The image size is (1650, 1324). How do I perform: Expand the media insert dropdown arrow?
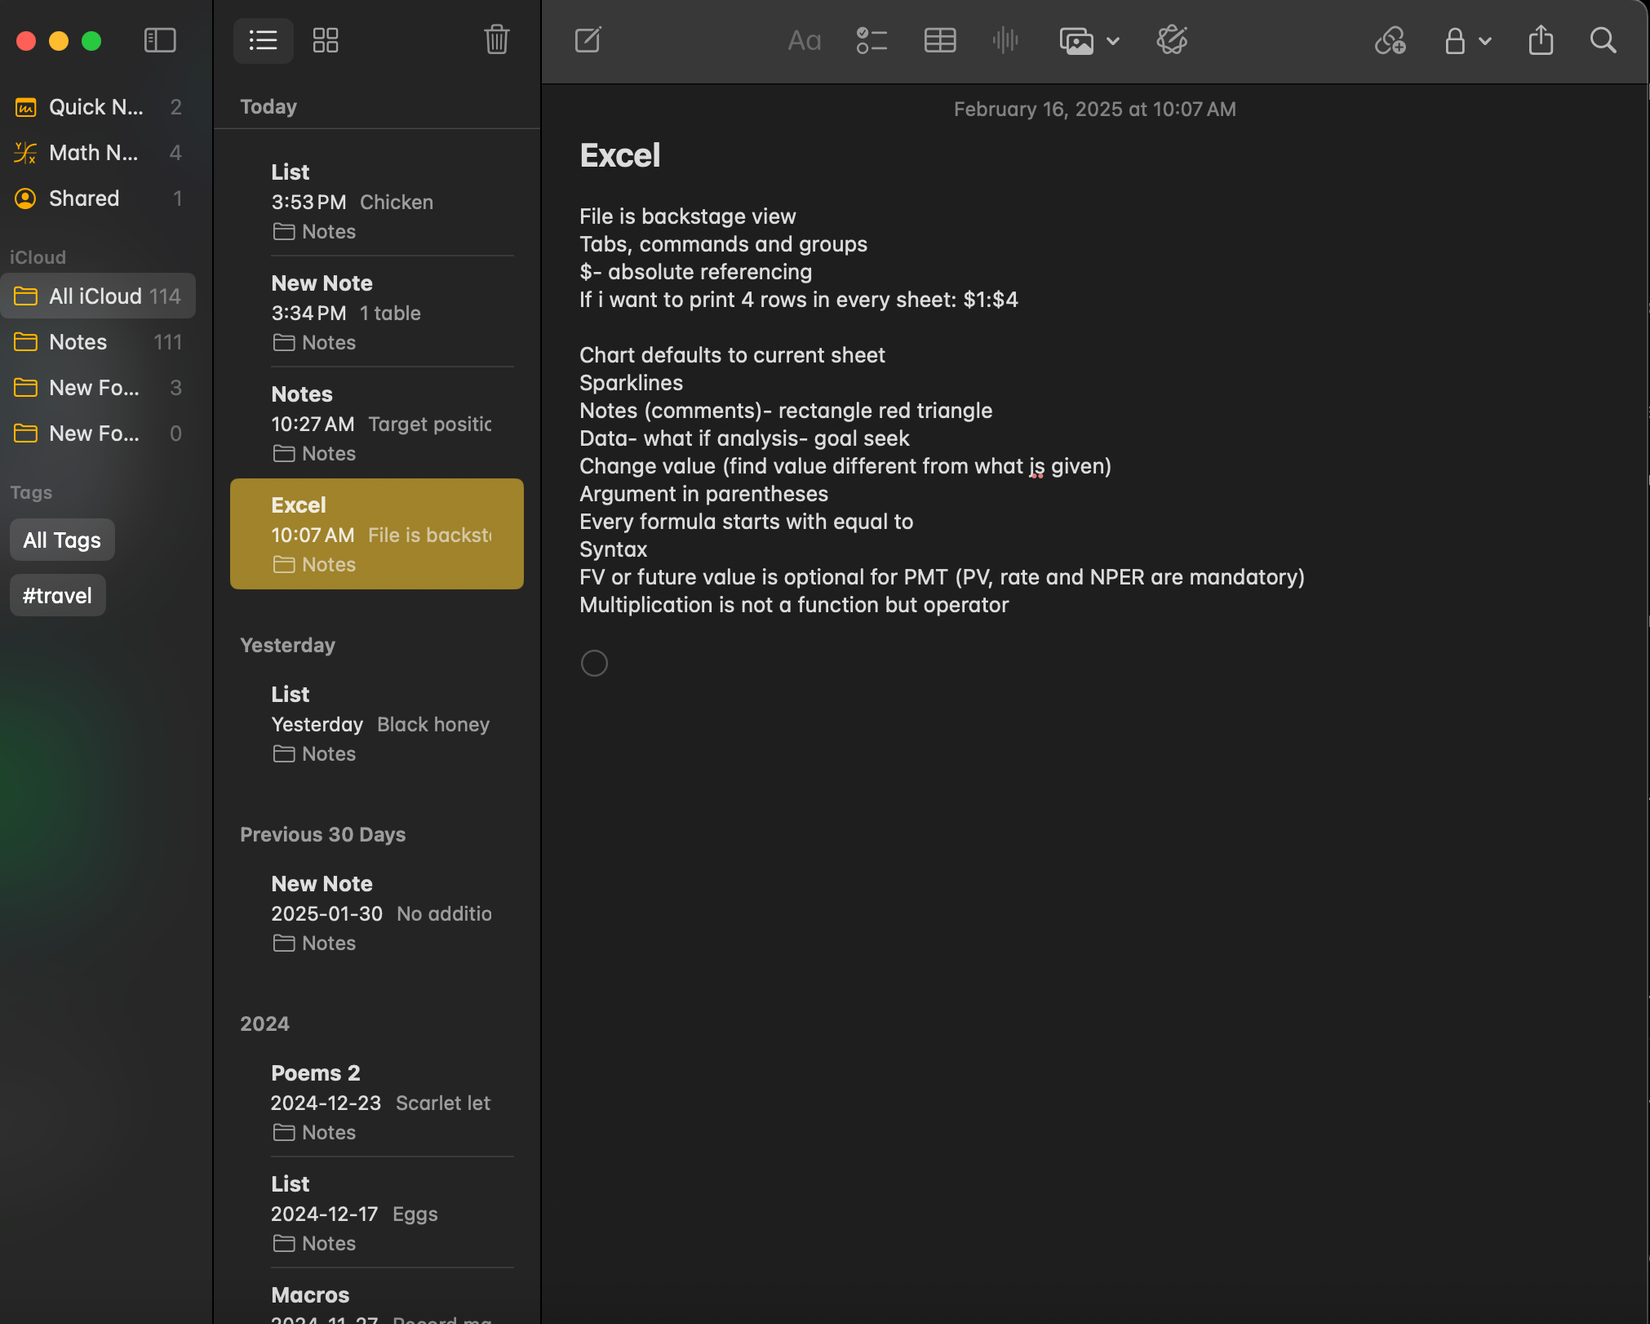[1113, 42]
